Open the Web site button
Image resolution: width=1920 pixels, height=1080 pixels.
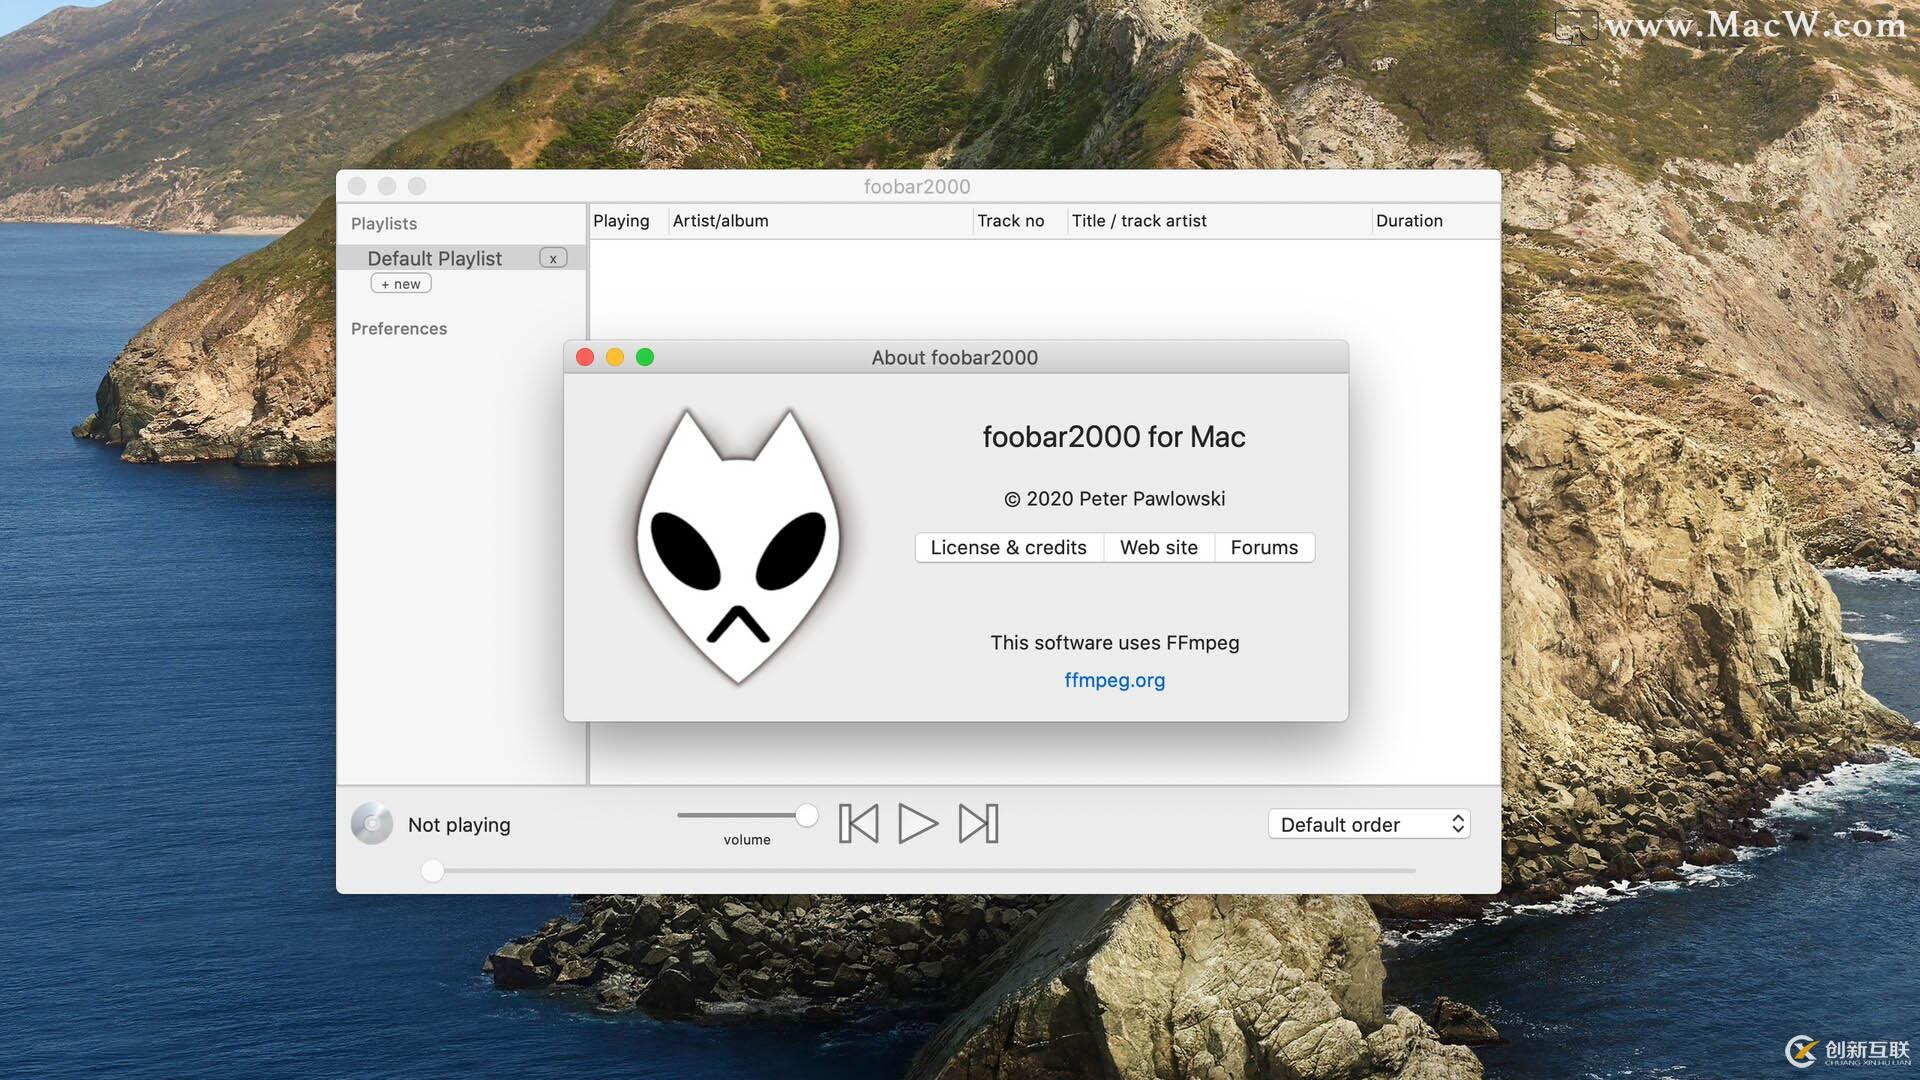pyautogui.click(x=1159, y=547)
